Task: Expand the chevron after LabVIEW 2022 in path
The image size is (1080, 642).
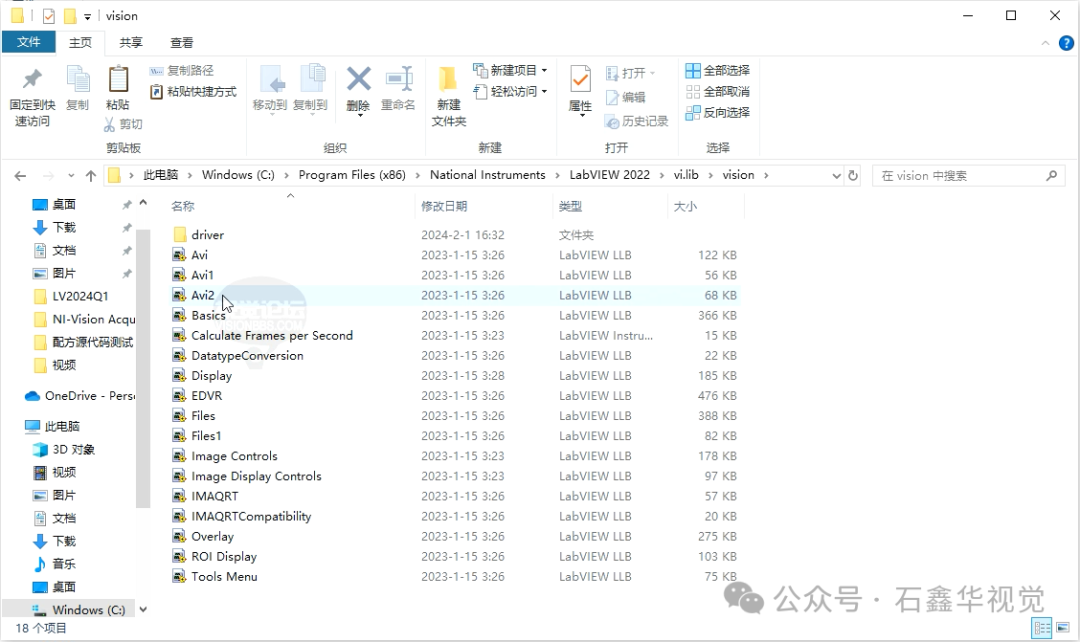Action: point(662,175)
